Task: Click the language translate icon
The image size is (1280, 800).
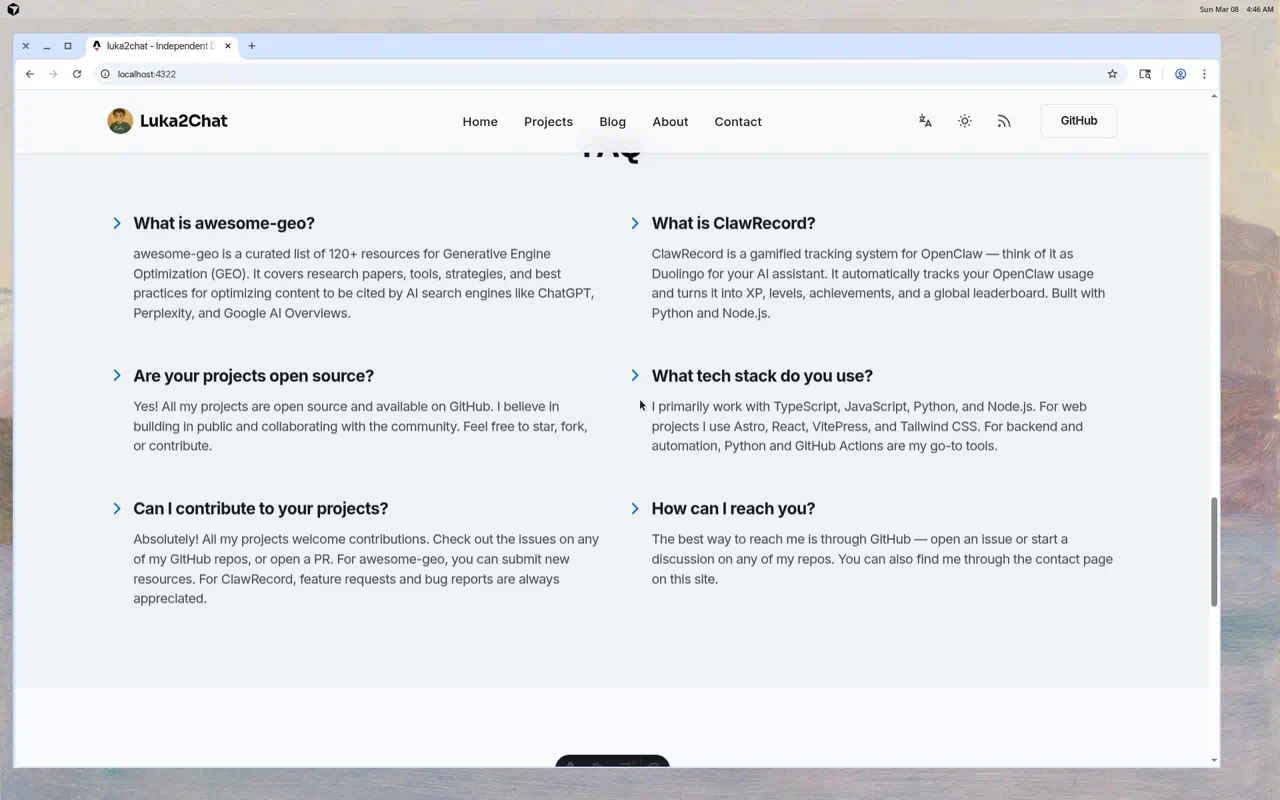Action: 925,121
